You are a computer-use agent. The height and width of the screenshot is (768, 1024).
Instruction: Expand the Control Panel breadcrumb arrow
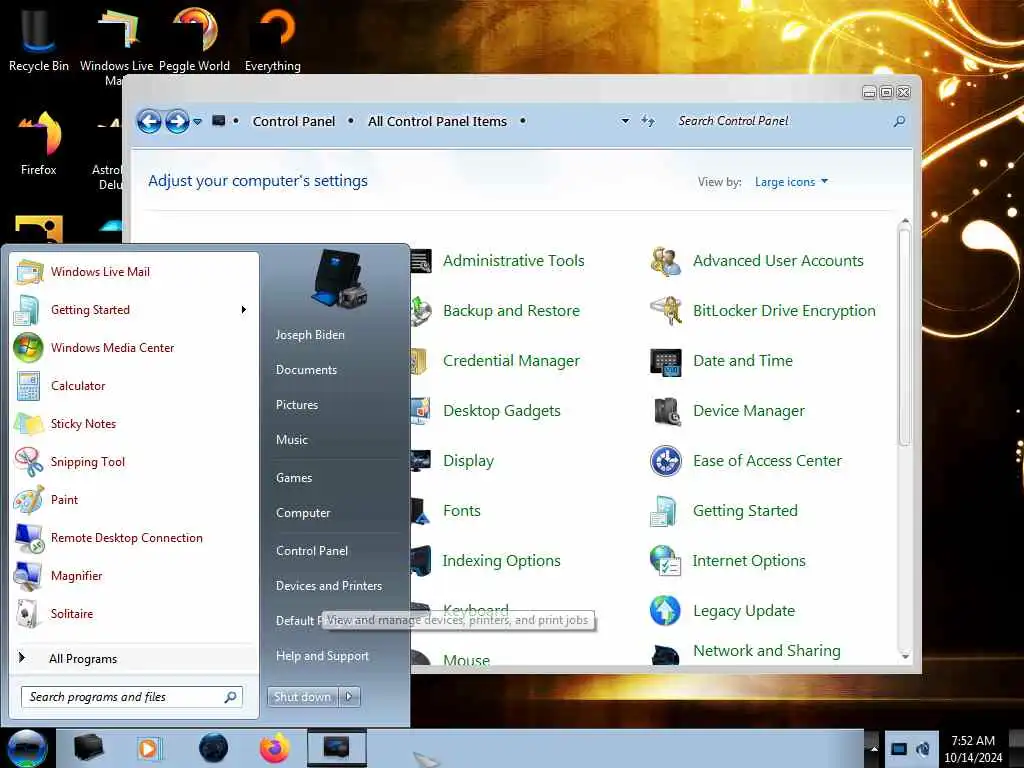pyautogui.click(x=351, y=121)
